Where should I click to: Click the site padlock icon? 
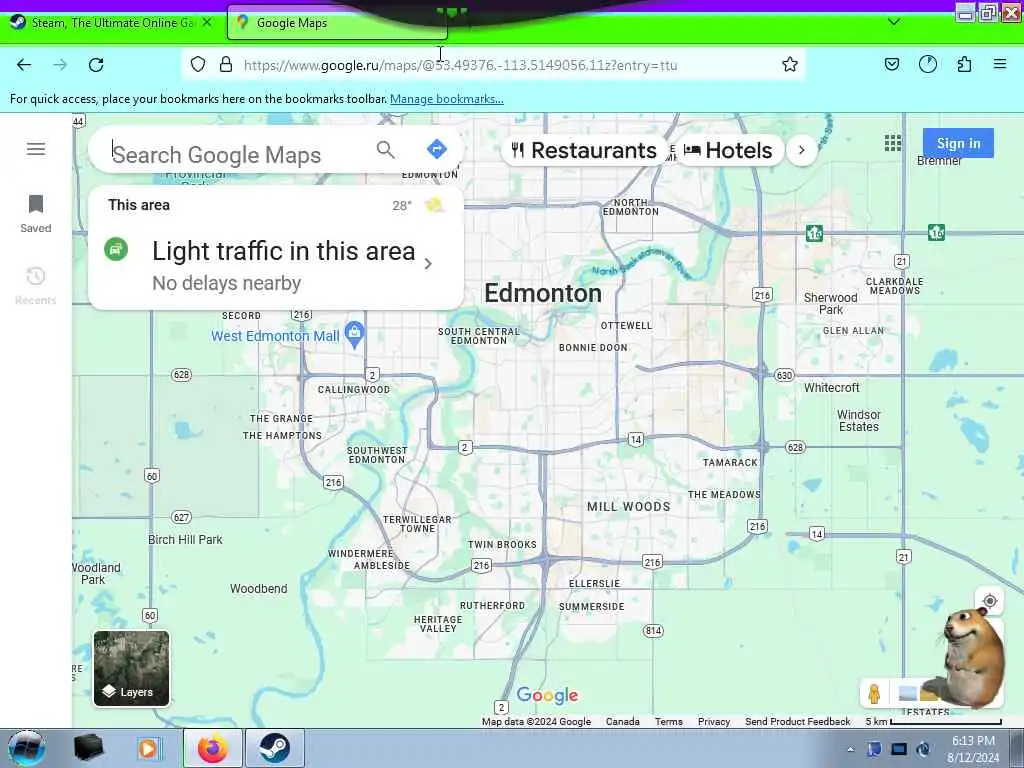[226, 65]
